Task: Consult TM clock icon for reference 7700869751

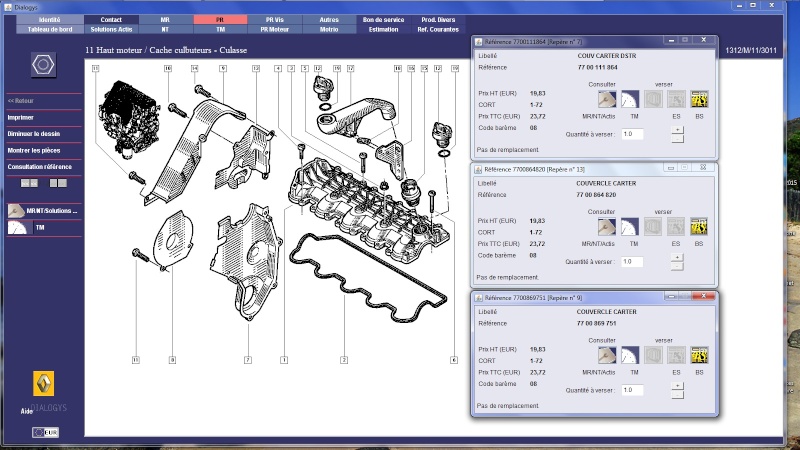Action: (x=630, y=355)
